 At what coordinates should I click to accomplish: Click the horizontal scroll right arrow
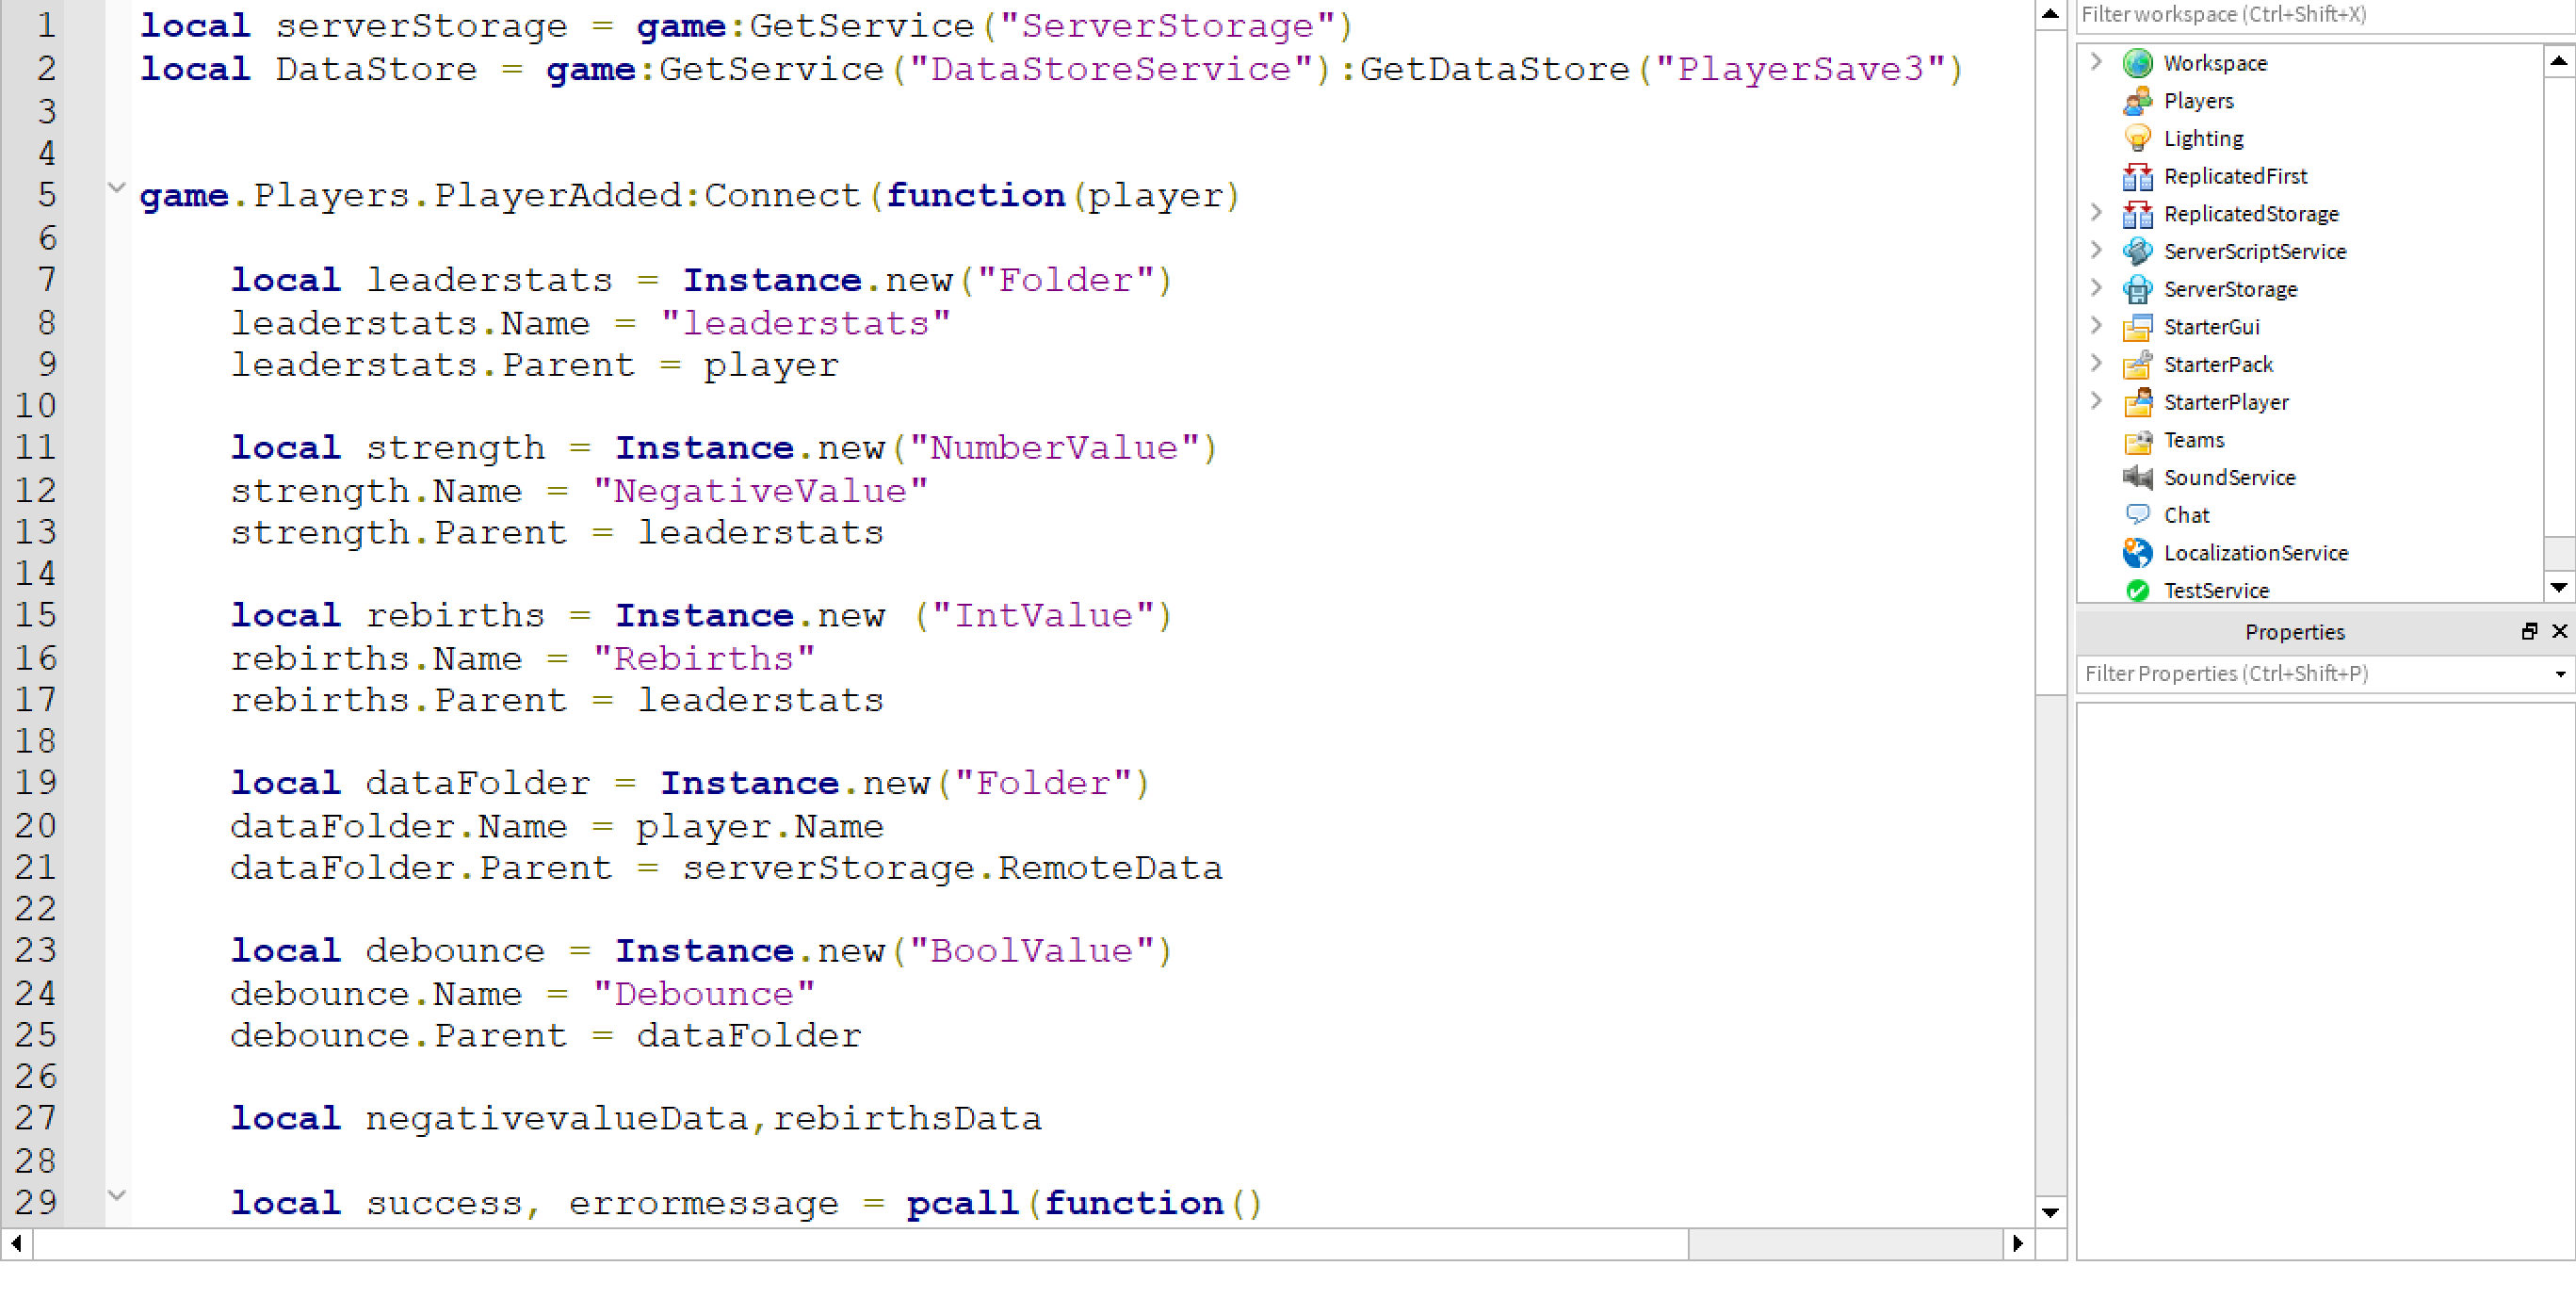(2018, 1243)
